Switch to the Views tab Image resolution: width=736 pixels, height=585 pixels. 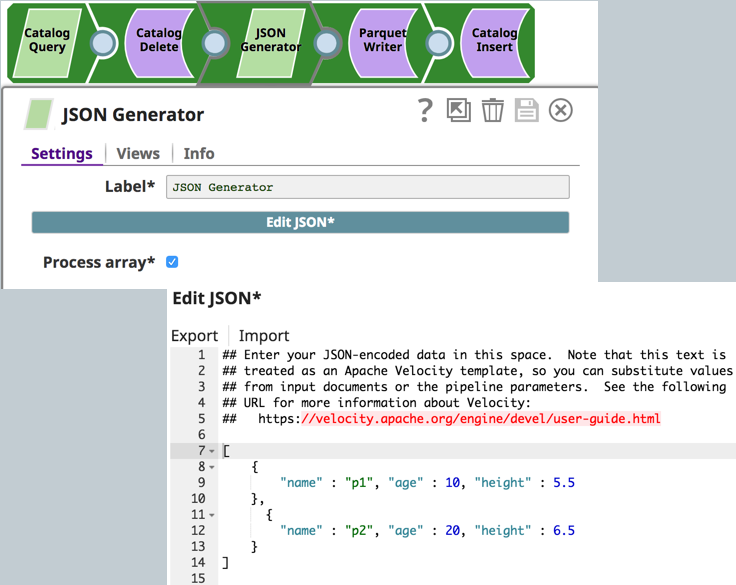(x=138, y=153)
